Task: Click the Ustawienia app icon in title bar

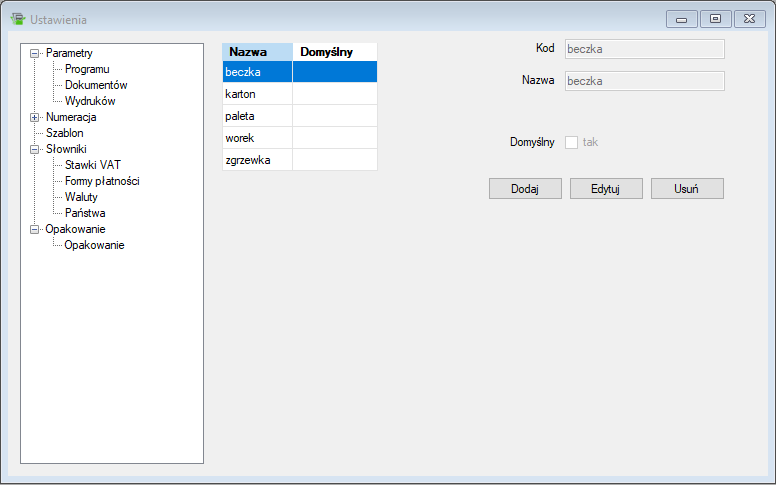Action: [x=16, y=19]
